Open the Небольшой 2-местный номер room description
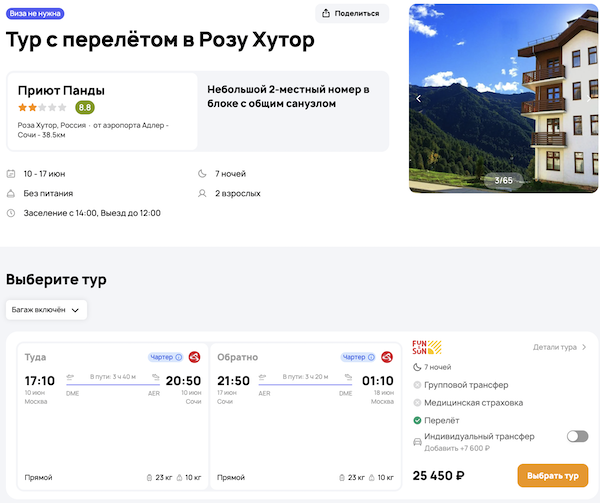Screen dimensions: 600x503 tap(290, 96)
